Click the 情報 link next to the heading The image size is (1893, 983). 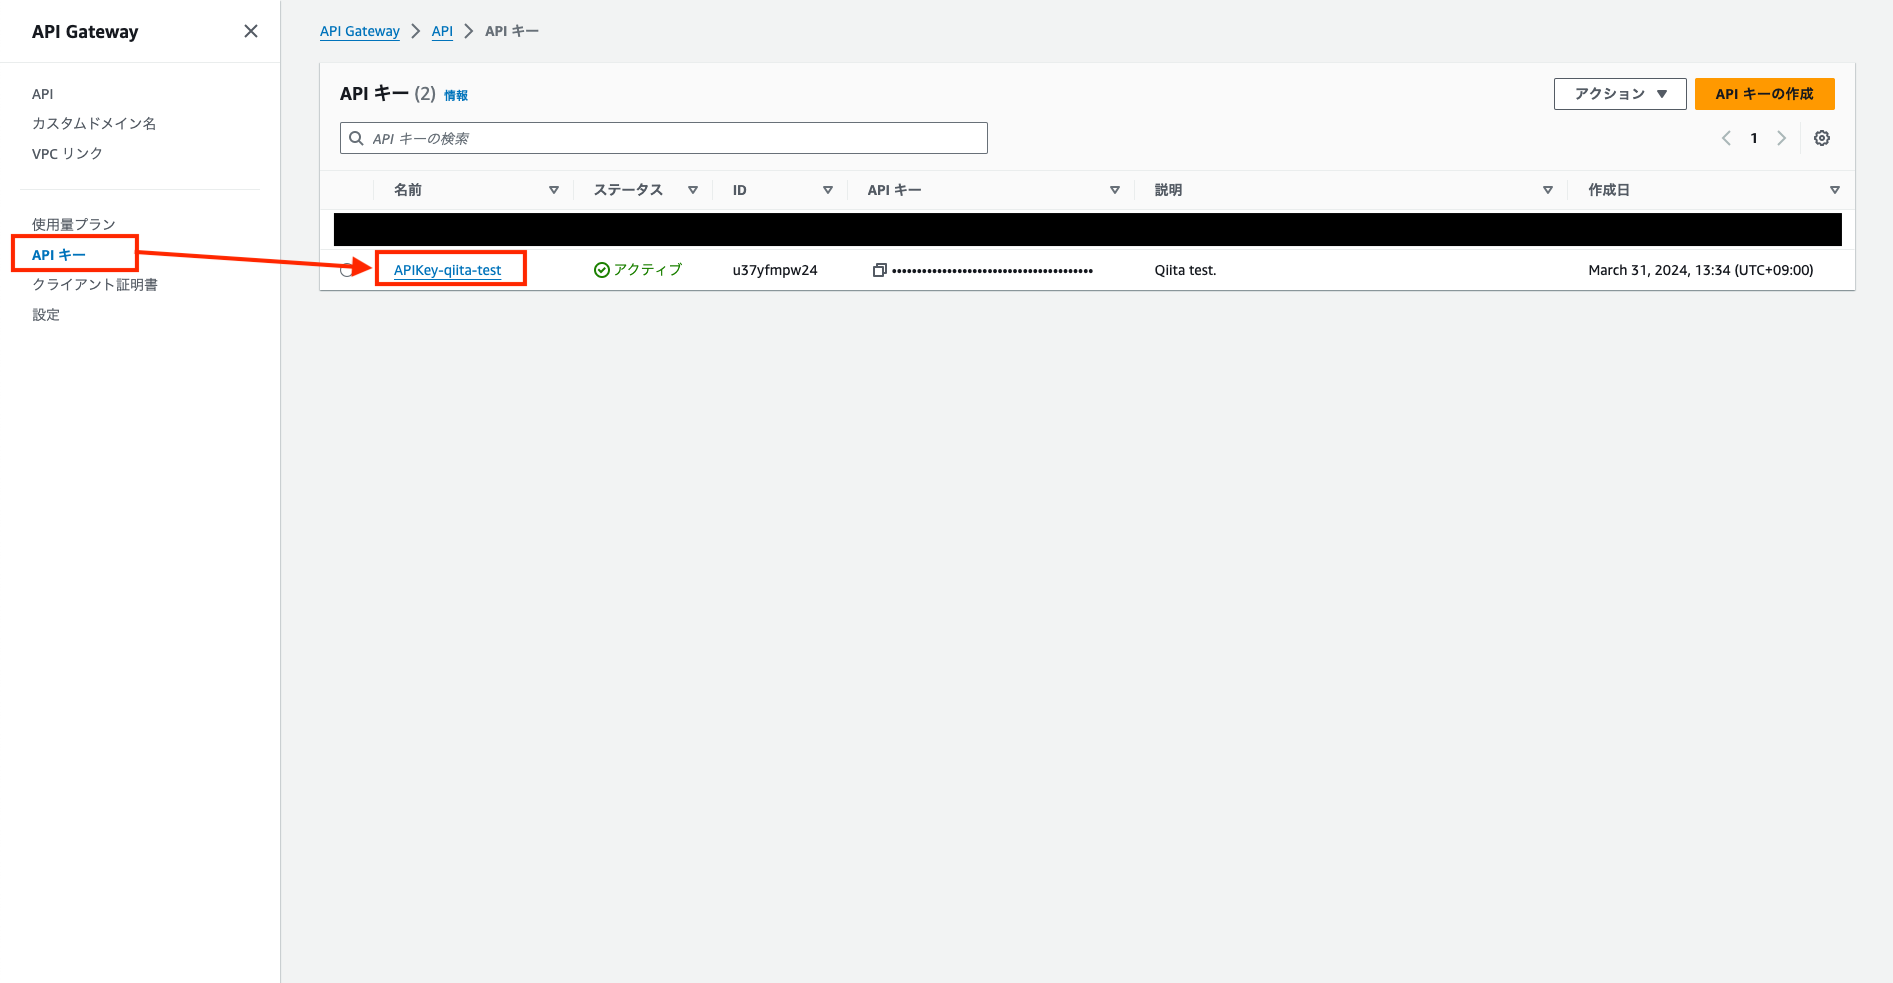(x=456, y=95)
